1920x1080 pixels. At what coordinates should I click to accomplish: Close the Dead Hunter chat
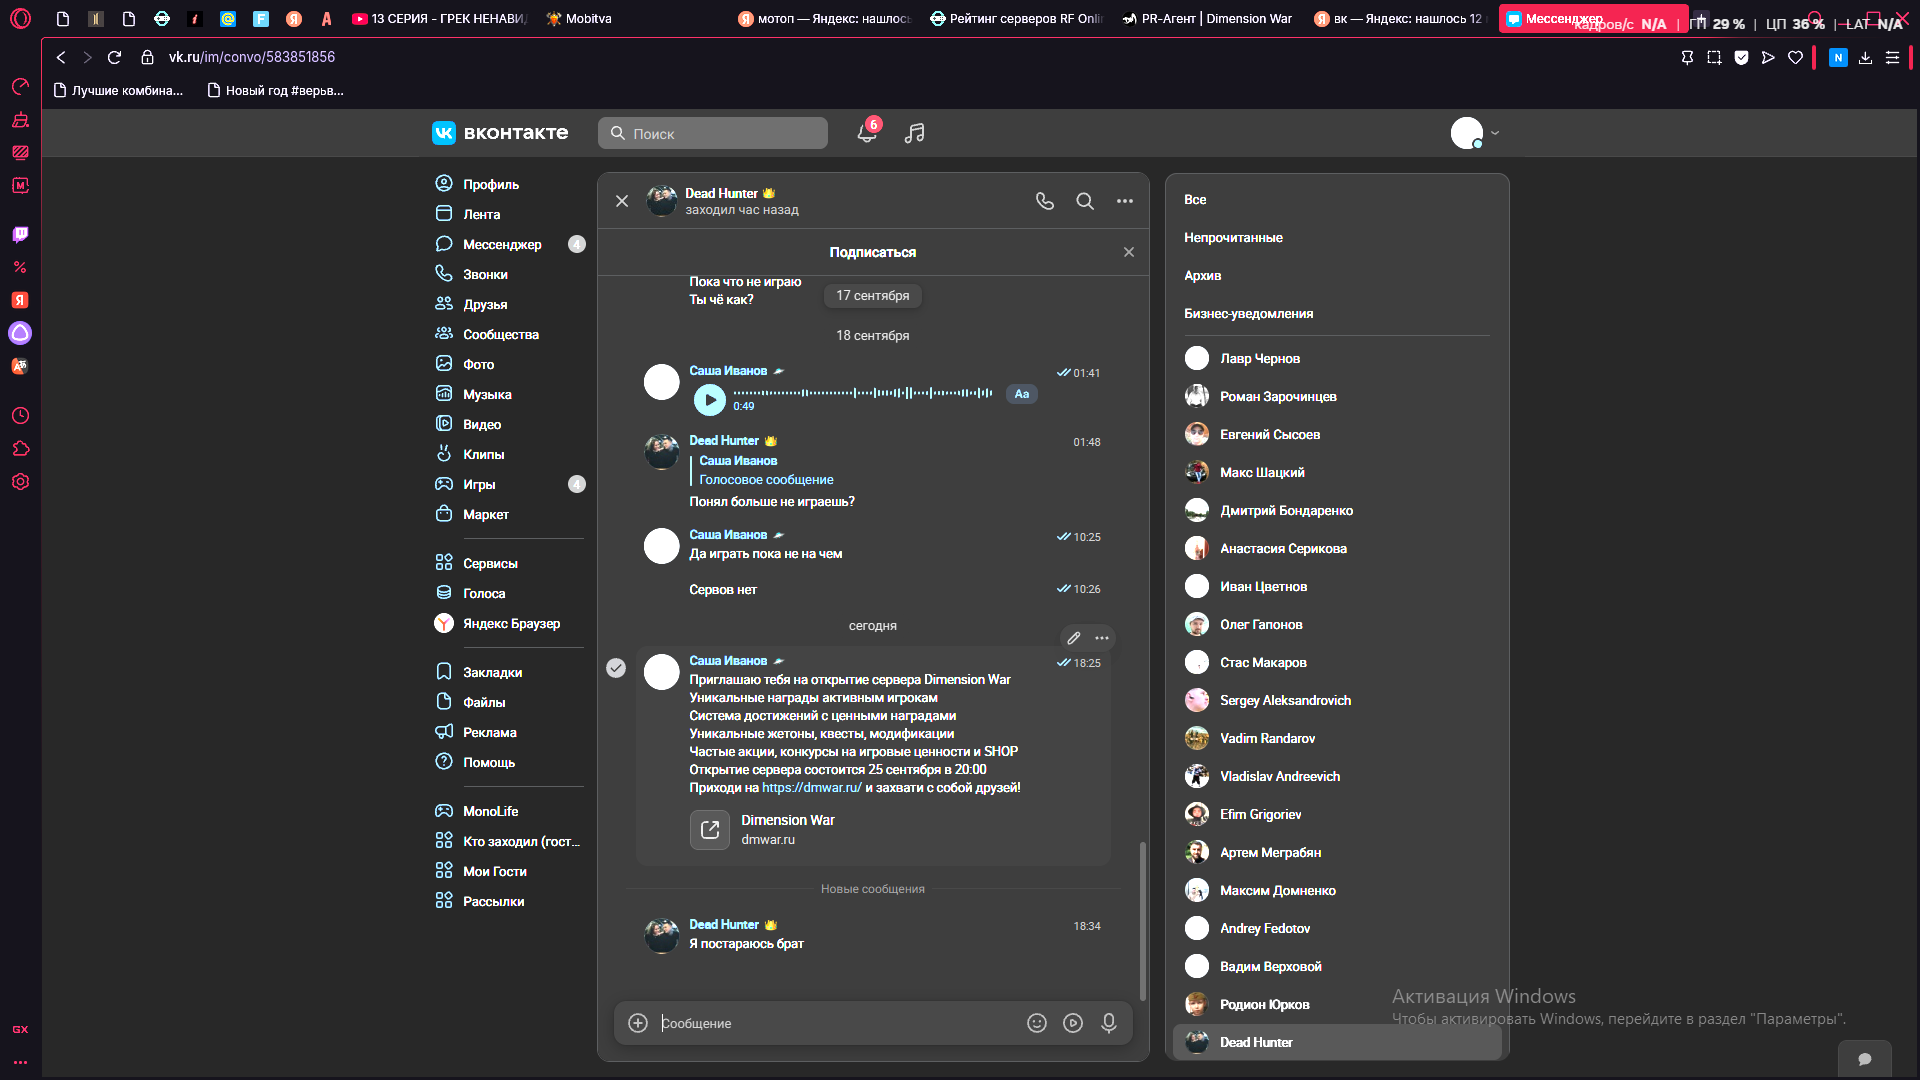pos(622,201)
